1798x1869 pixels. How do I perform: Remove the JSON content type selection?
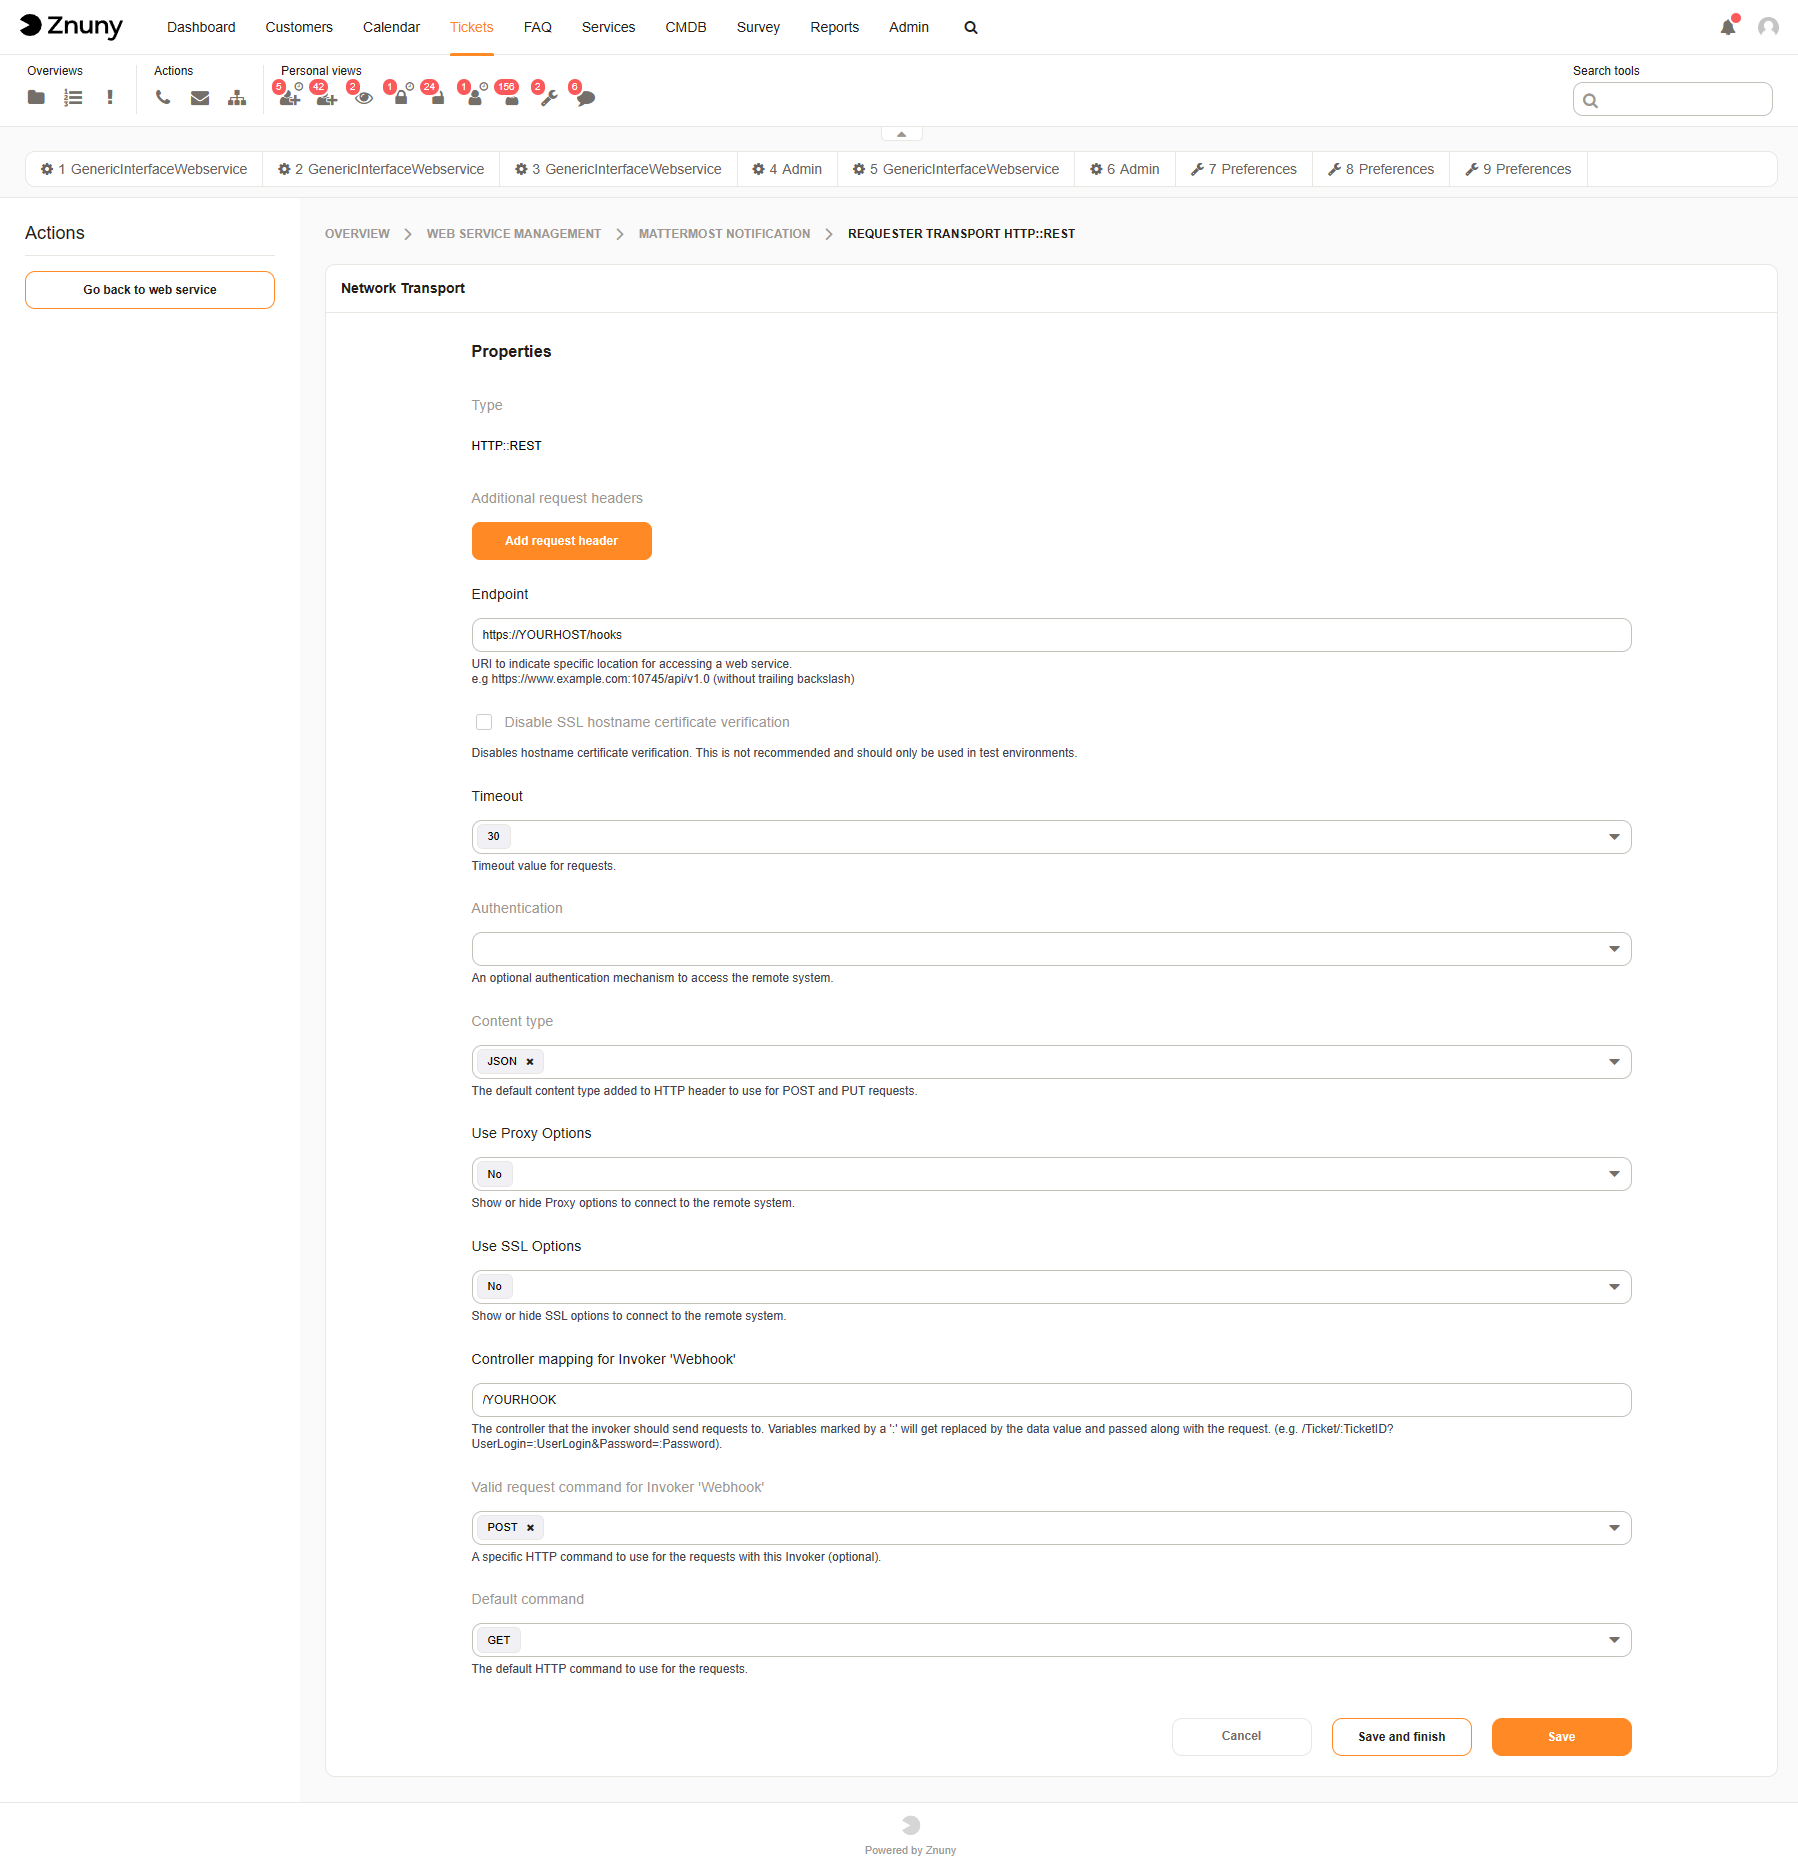tap(530, 1062)
